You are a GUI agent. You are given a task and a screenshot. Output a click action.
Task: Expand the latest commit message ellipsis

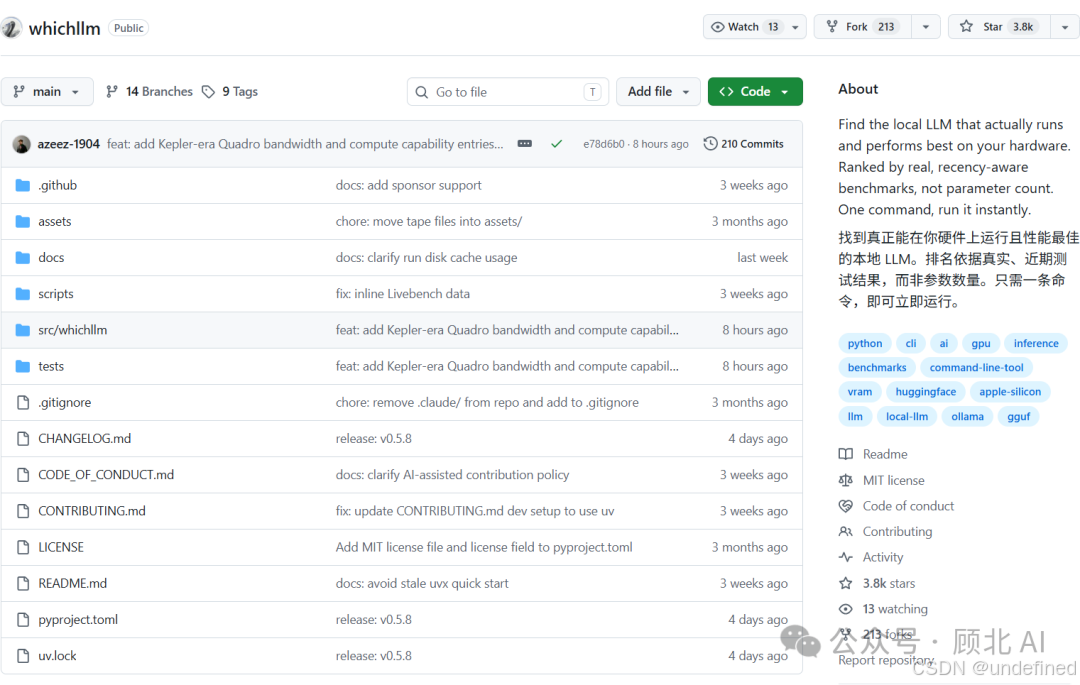tap(525, 144)
